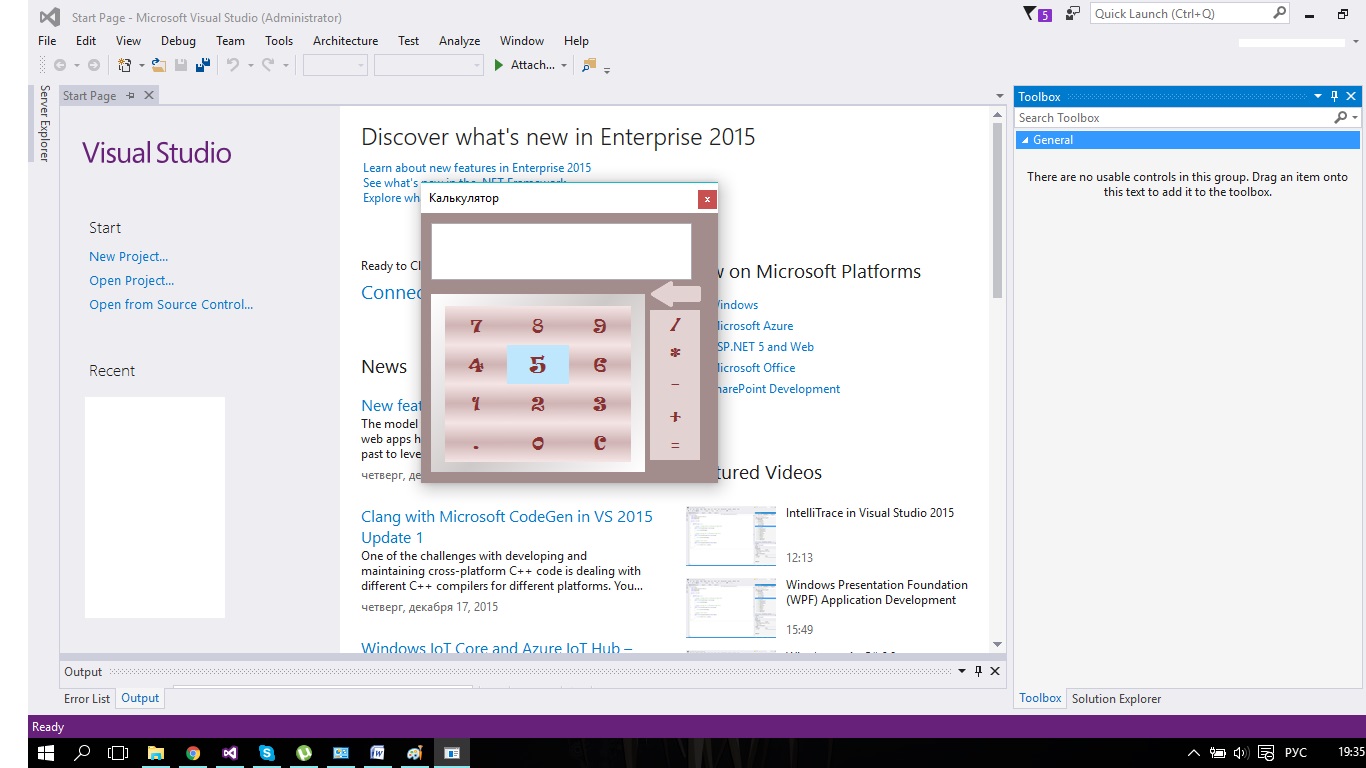Click the calculator plus button

(x=675, y=416)
